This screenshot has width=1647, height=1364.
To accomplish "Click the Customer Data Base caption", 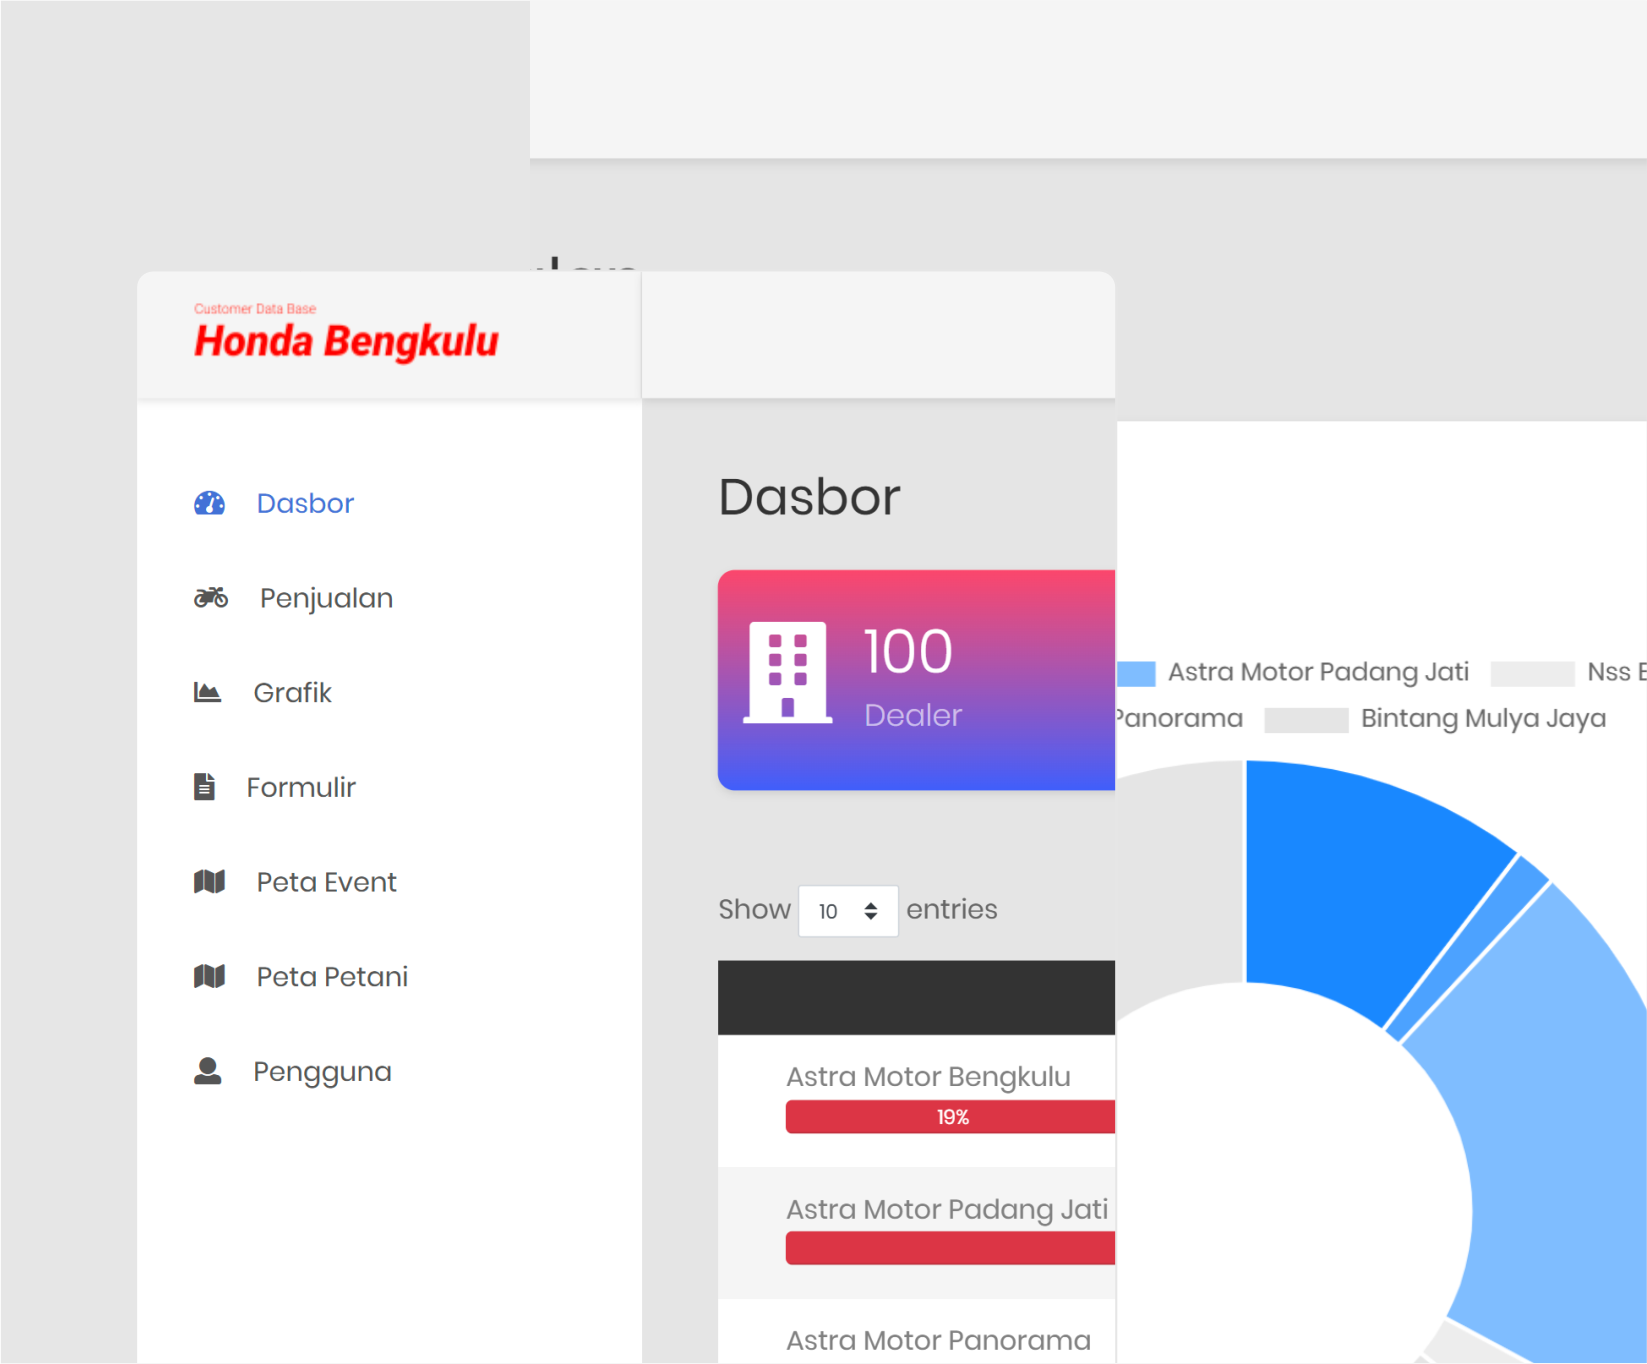I will coord(255,309).
